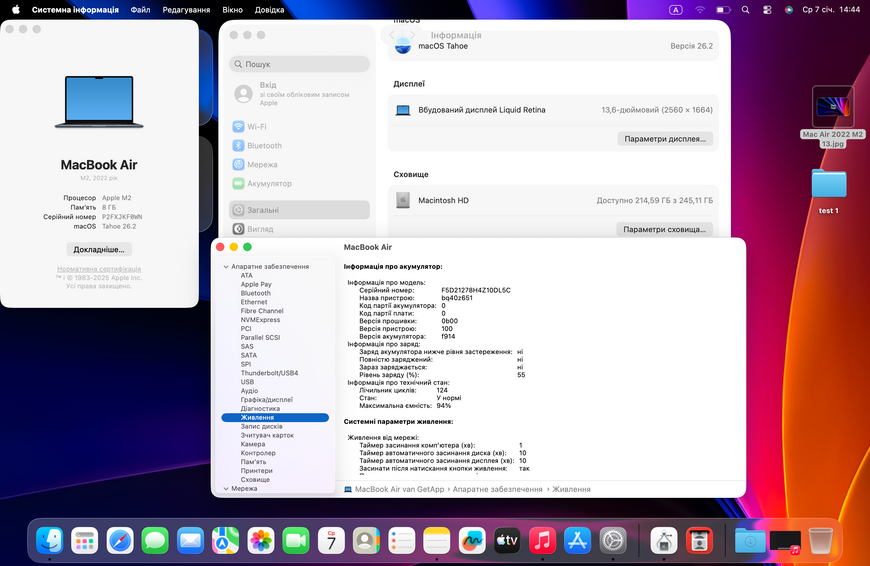Image resolution: width=870 pixels, height=566 pixels.
Task: Open Довідка menu
Action: [x=270, y=9]
